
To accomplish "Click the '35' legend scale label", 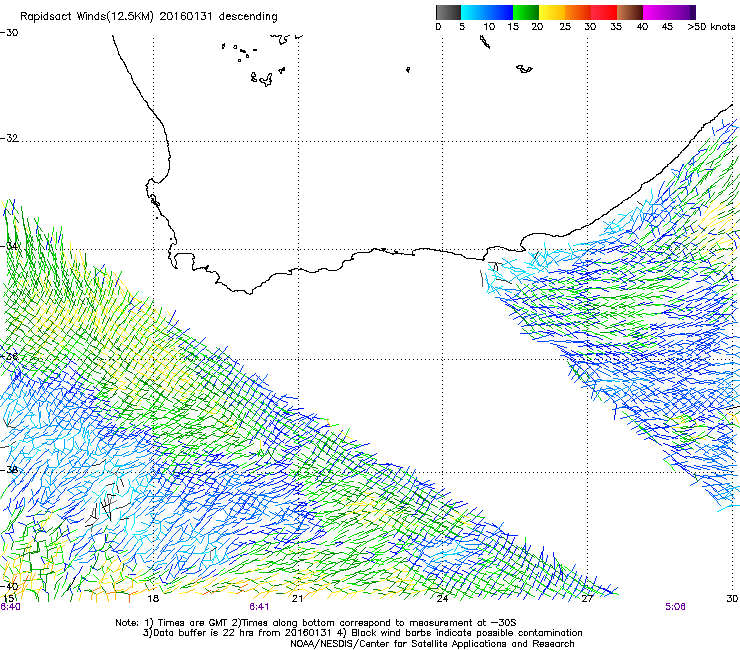I will [x=616, y=27].
